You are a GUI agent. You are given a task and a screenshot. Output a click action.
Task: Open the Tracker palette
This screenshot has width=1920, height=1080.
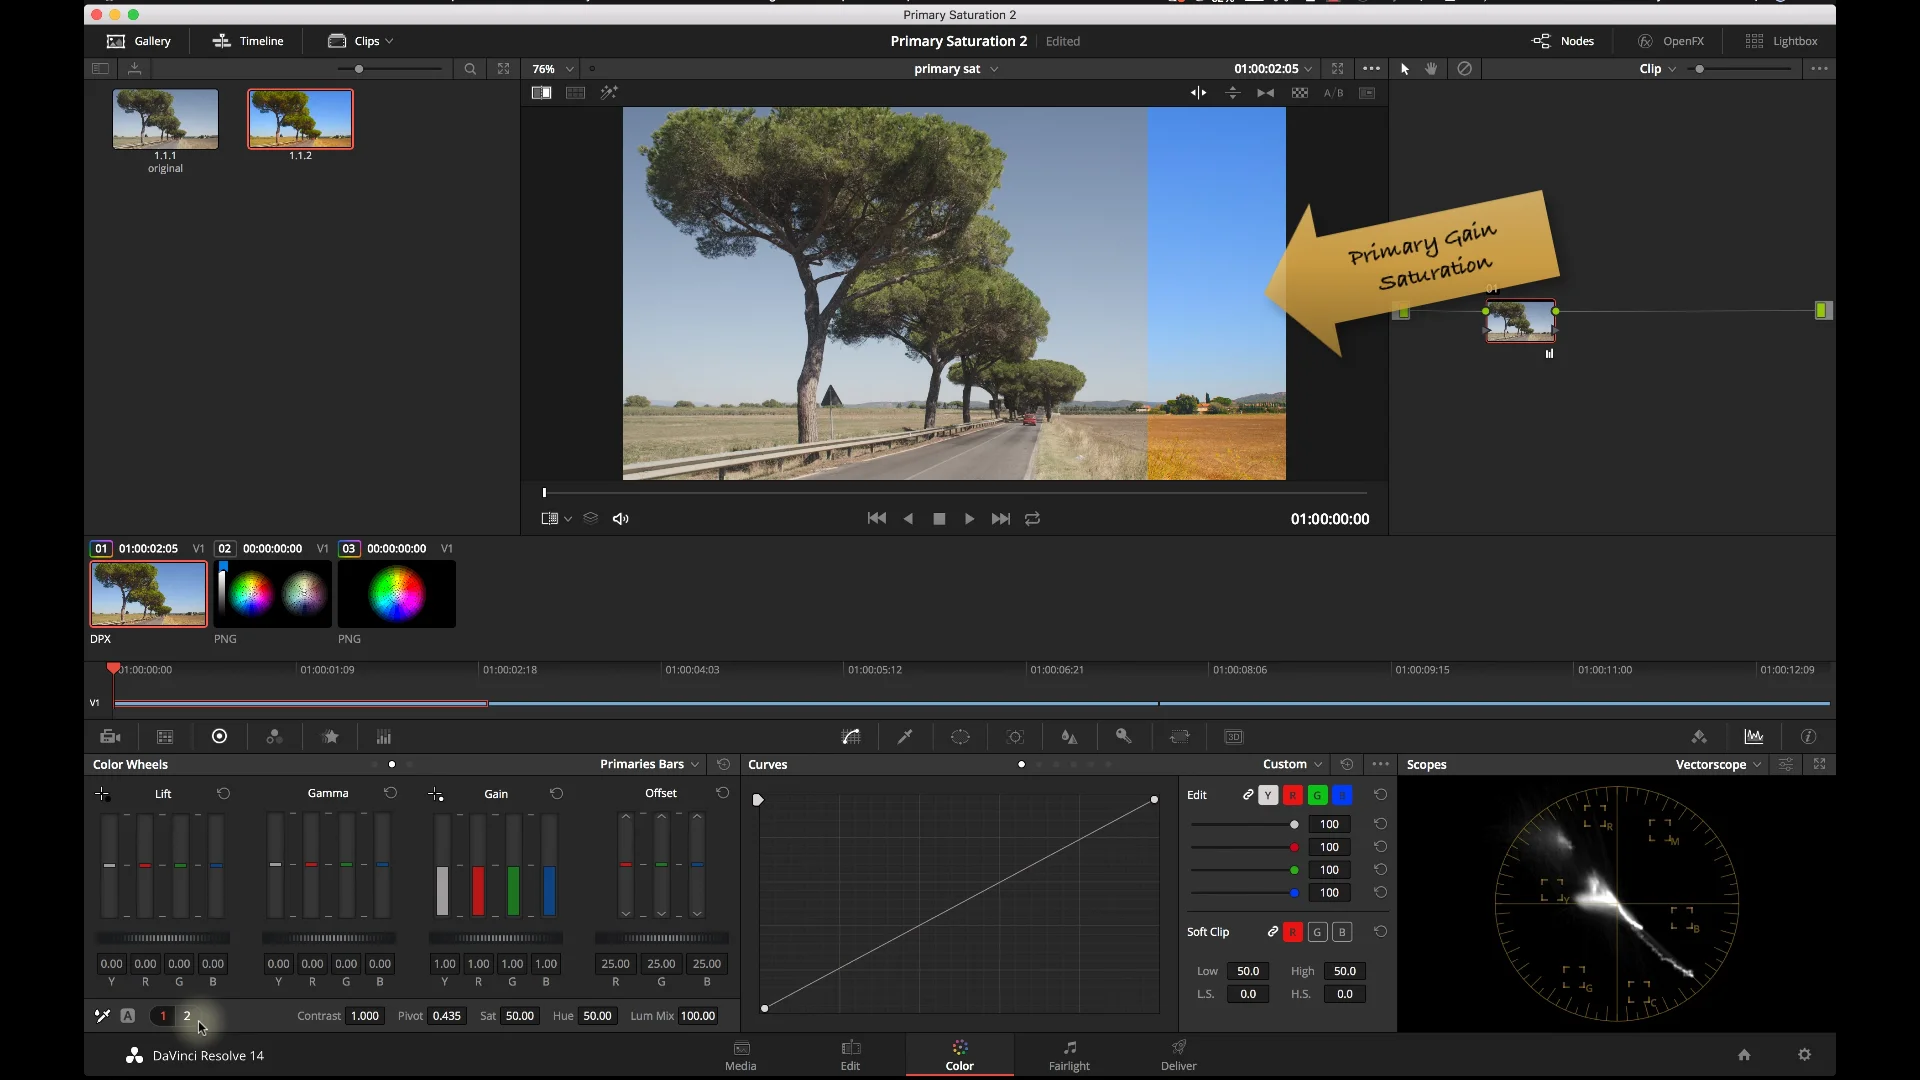[x=1016, y=737]
